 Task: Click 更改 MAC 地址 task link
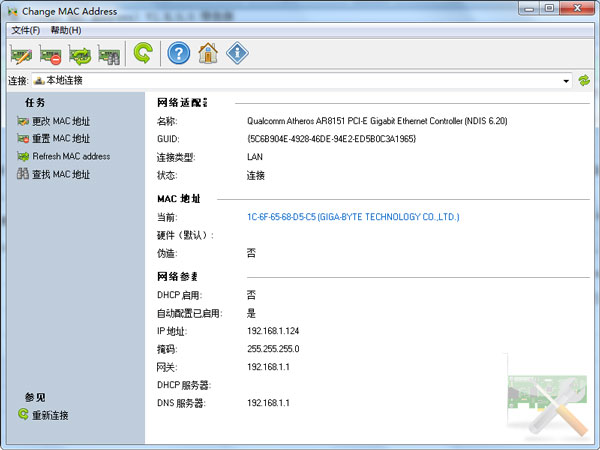(x=61, y=121)
